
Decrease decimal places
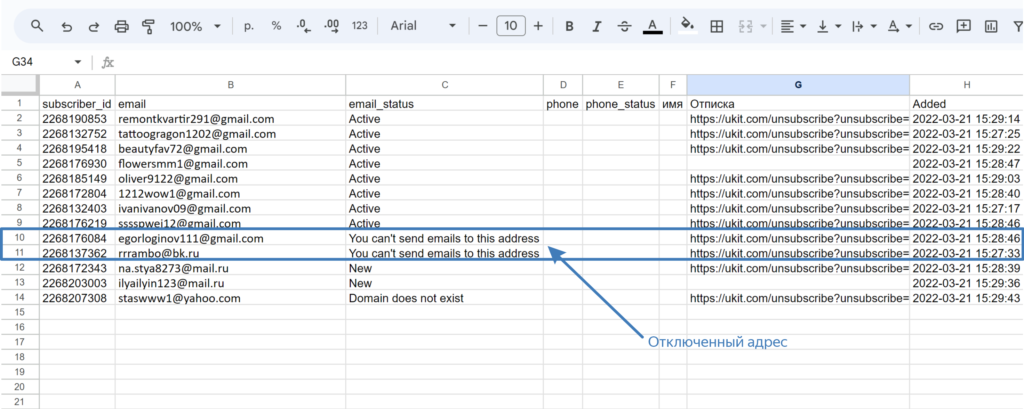click(x=304, y=26)
